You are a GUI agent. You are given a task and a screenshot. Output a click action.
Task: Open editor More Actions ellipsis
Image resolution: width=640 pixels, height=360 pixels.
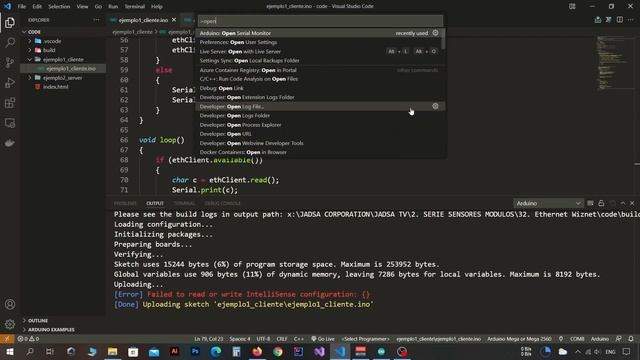(x=631, y=20)
